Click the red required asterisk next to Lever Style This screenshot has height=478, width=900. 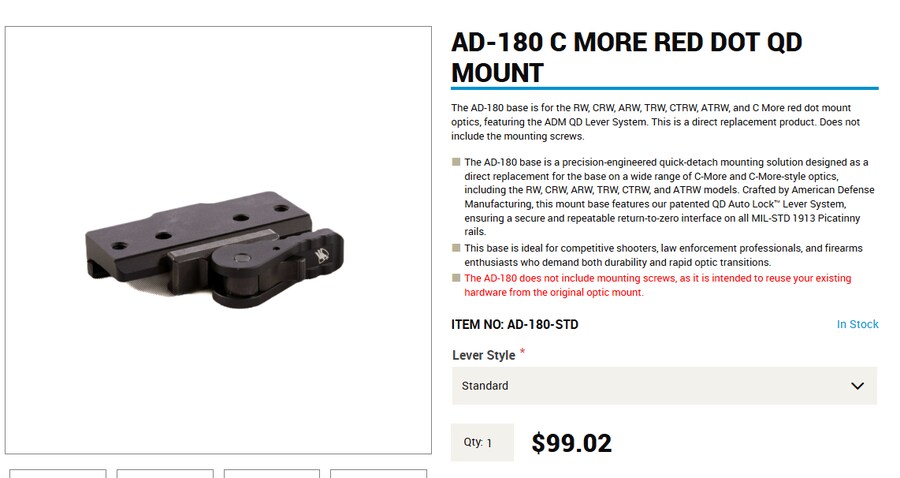[x=522, y=353]
